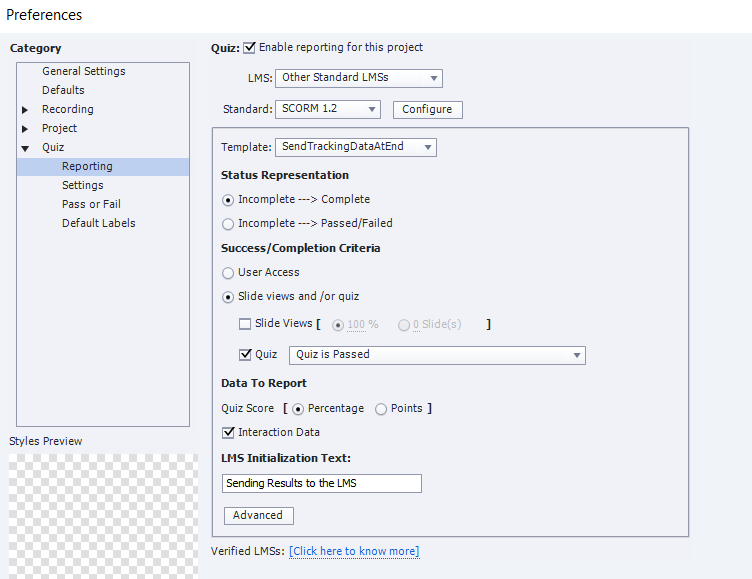Open Pass or Fail quiz settings
Screen dimensions: 752x579
click(x=91, y=204)
